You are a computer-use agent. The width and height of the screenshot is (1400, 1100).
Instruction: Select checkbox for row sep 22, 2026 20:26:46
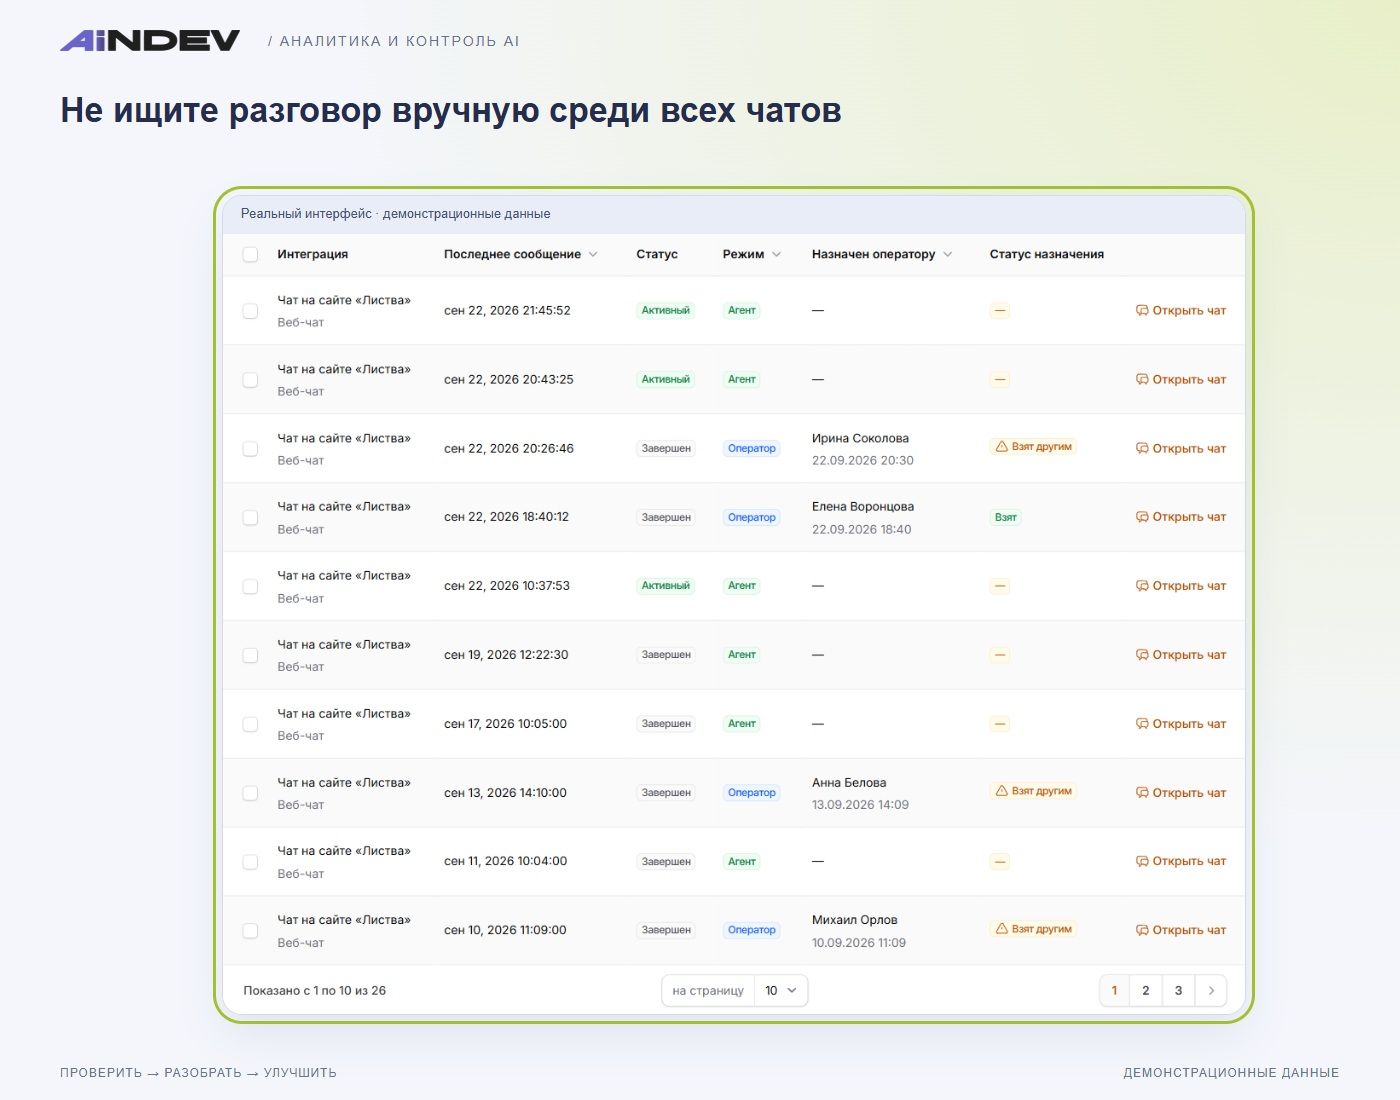pos(250,449)
